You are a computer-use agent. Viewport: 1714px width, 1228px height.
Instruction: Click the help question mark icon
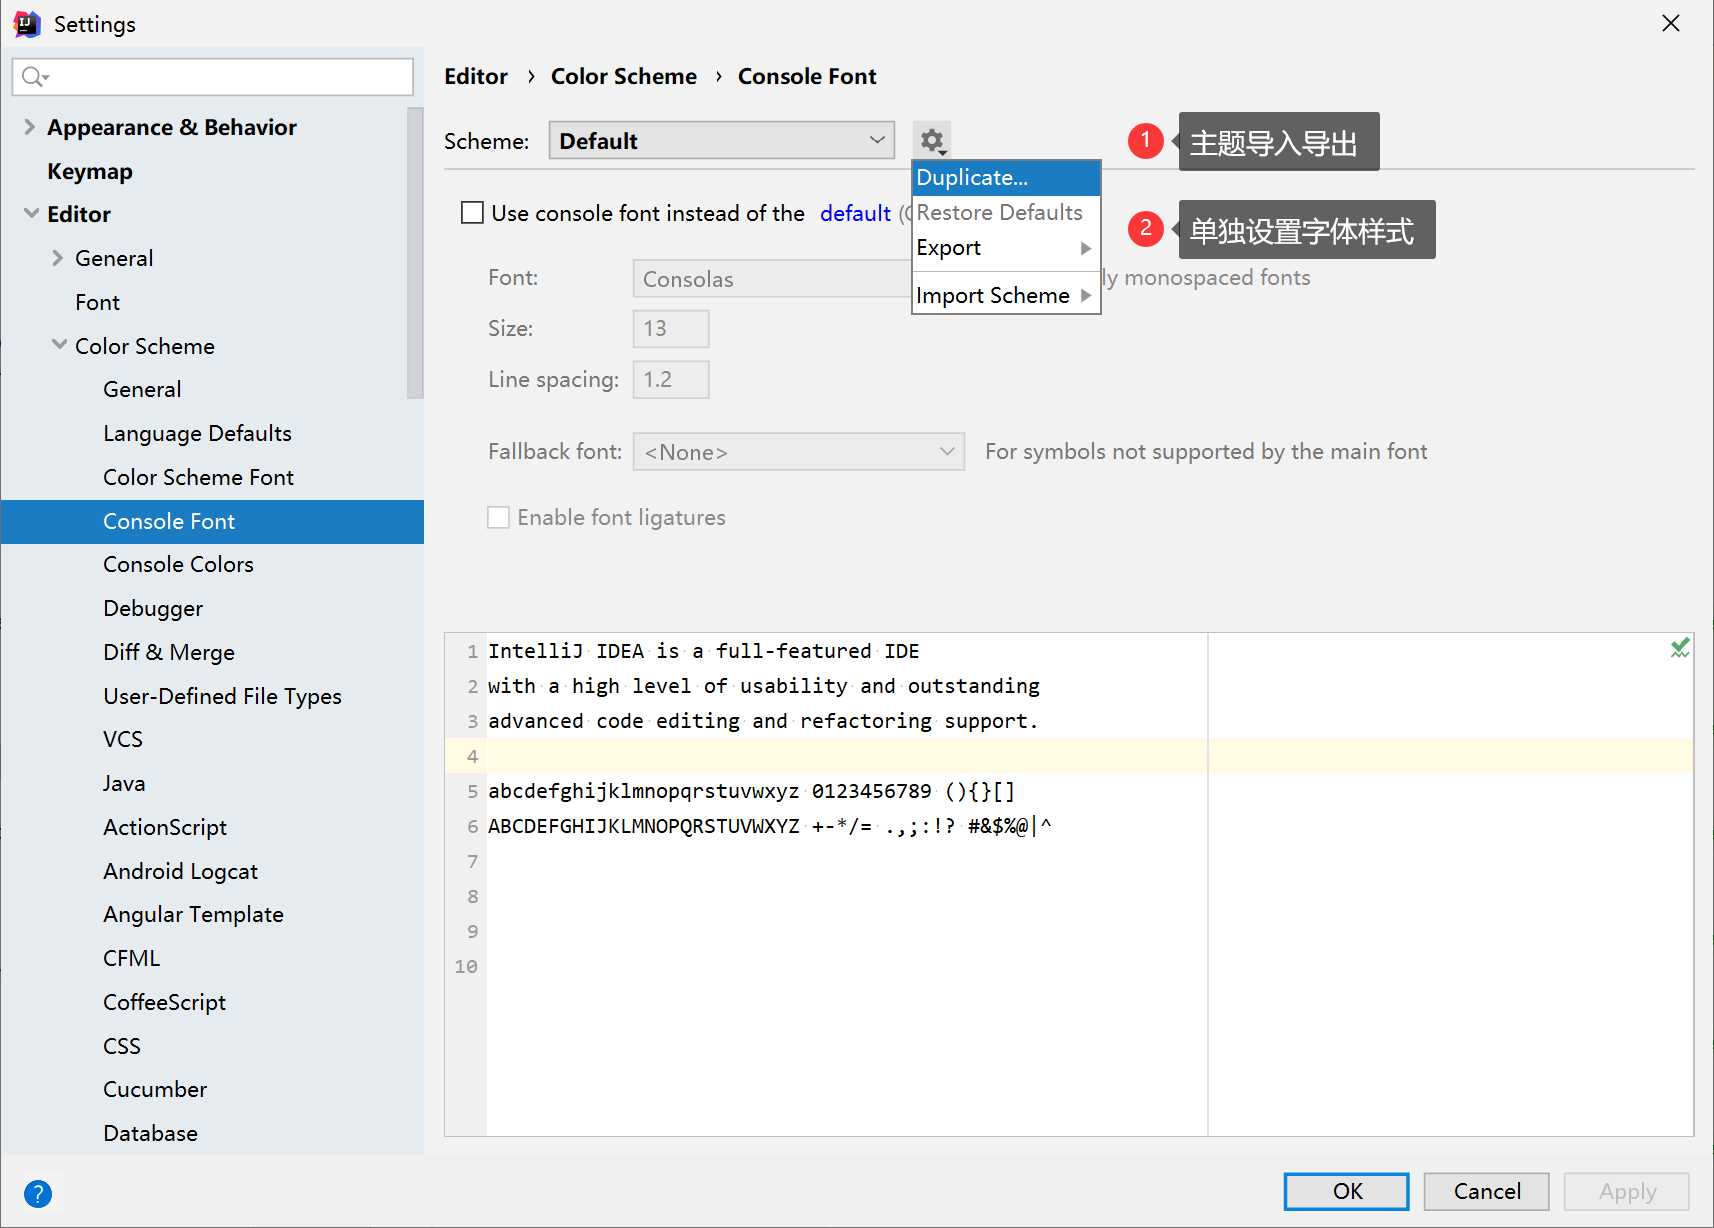click(38, 1193)
